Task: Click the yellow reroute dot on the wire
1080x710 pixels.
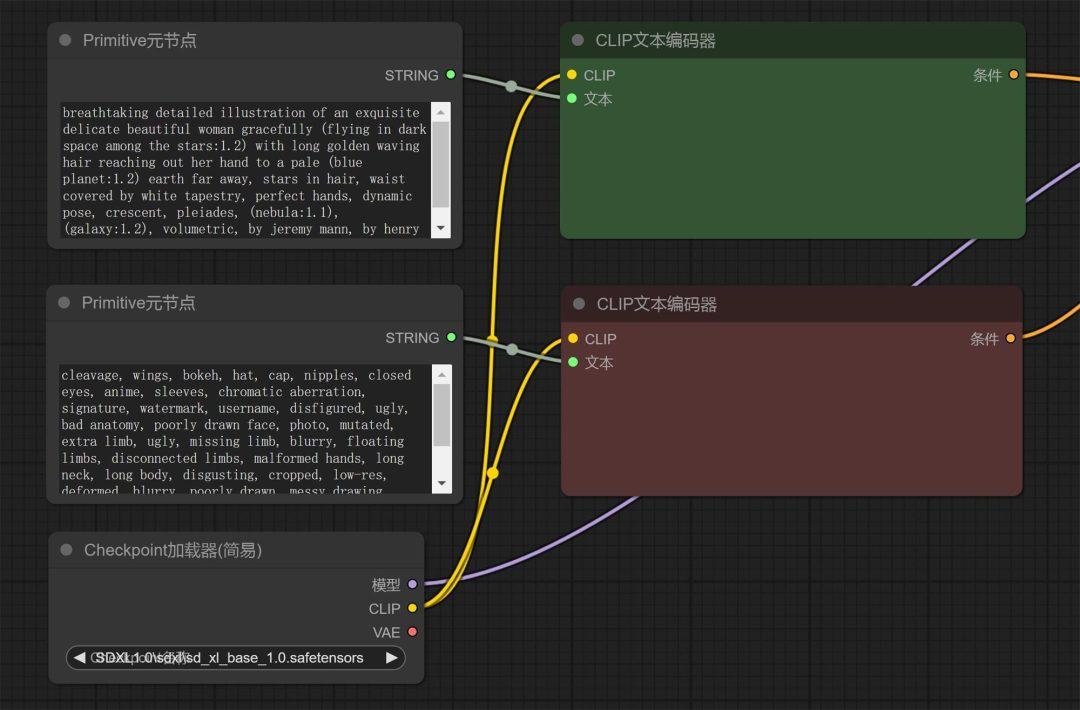Action: [492, 472]
